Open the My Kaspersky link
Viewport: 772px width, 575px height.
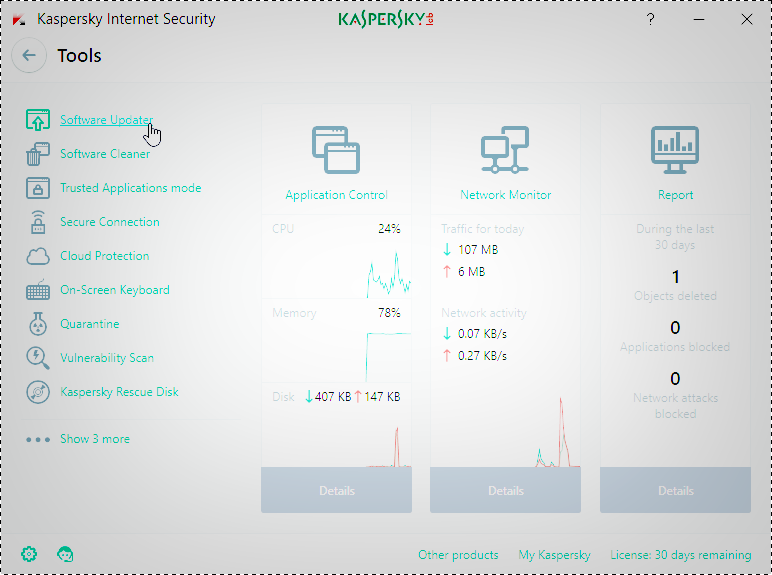(x=554, y=555)
